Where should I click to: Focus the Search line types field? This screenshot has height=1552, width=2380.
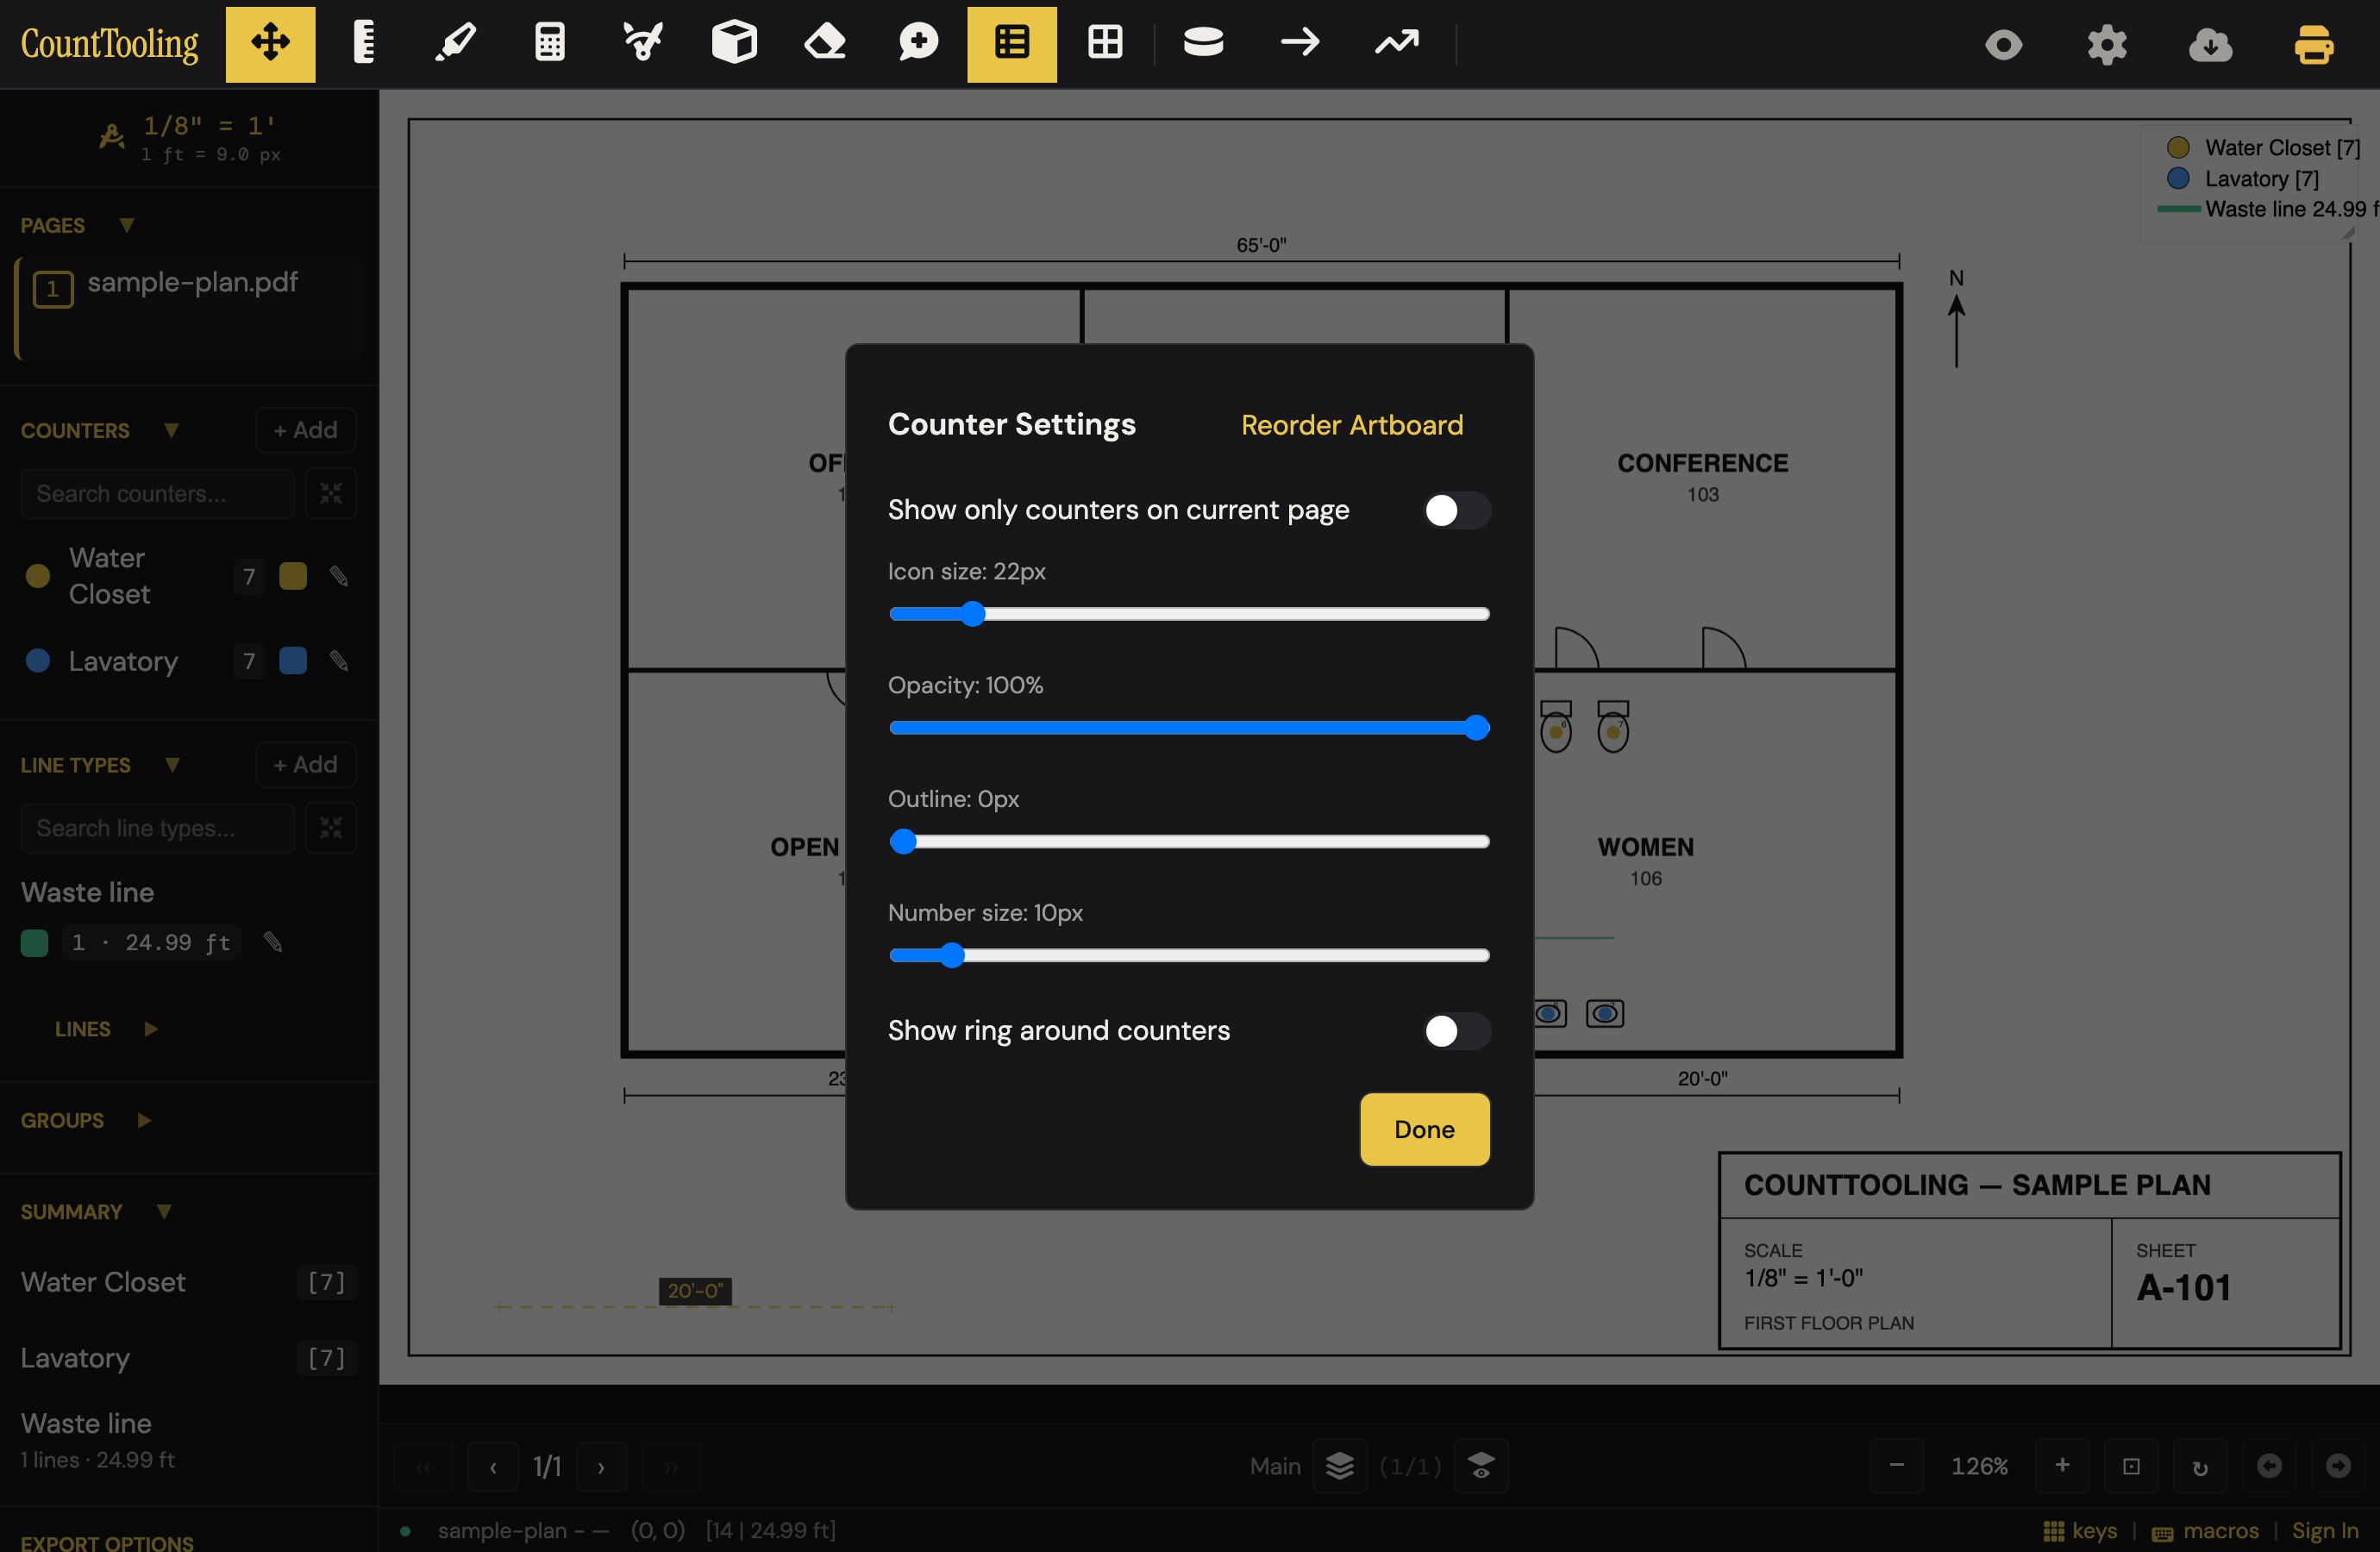click(x=158, y=828)
